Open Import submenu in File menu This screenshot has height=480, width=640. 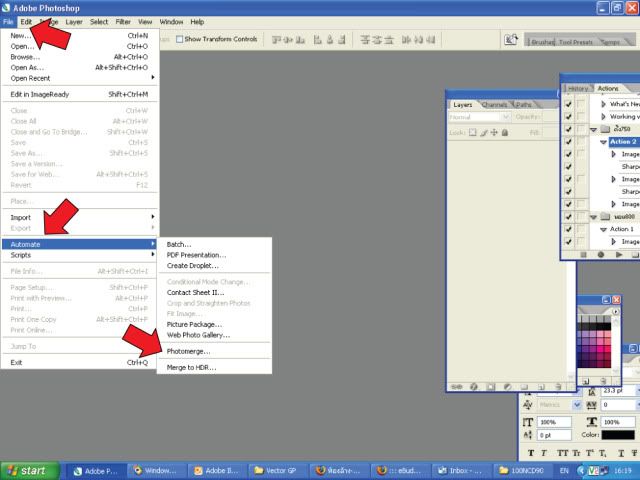[x=80, y=217]
